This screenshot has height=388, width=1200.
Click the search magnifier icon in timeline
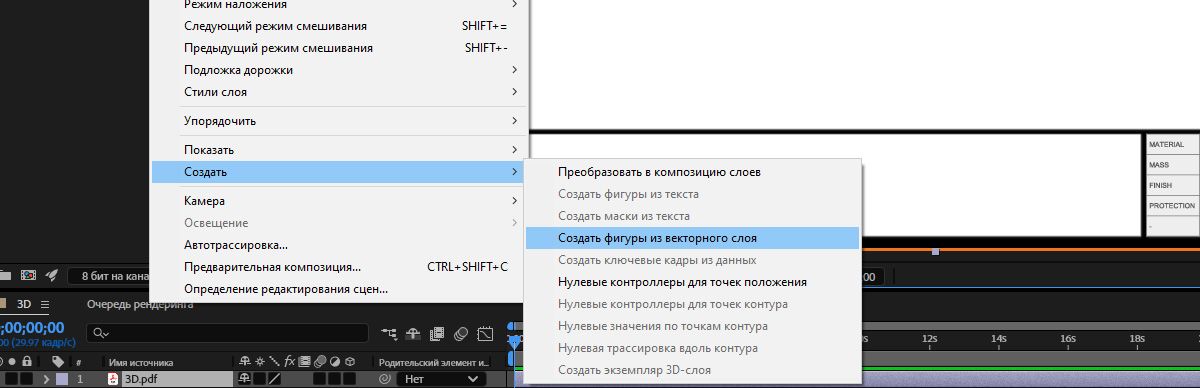coord(100,333)
